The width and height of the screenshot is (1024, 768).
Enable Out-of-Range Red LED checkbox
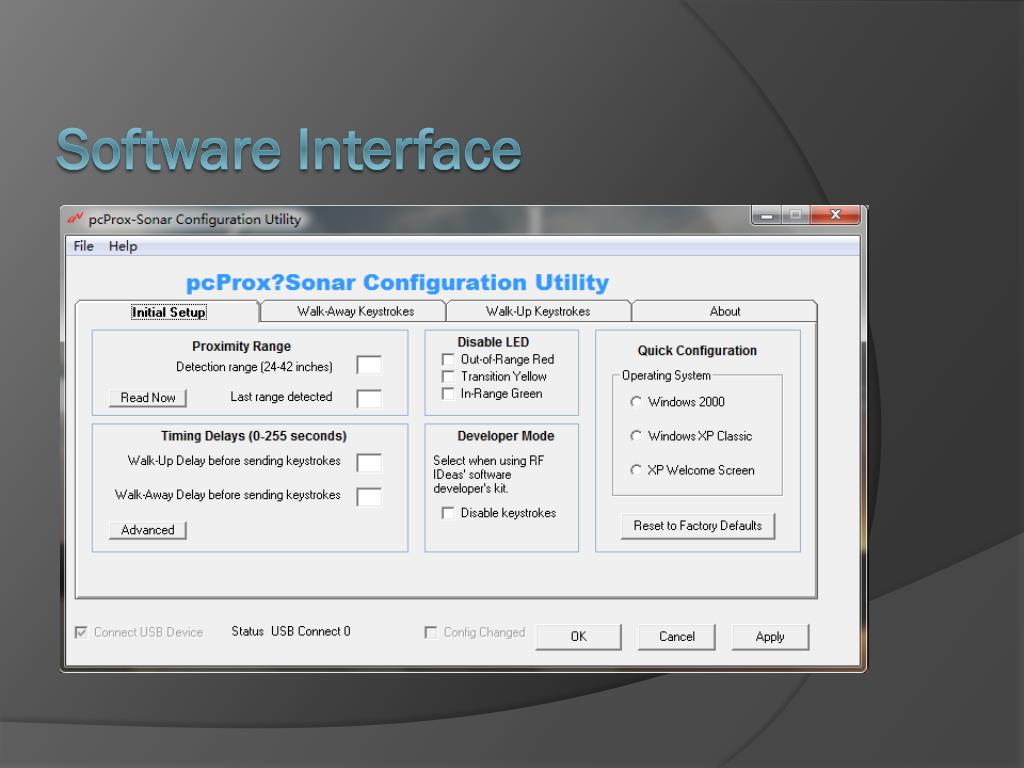(x=448, y=360)
